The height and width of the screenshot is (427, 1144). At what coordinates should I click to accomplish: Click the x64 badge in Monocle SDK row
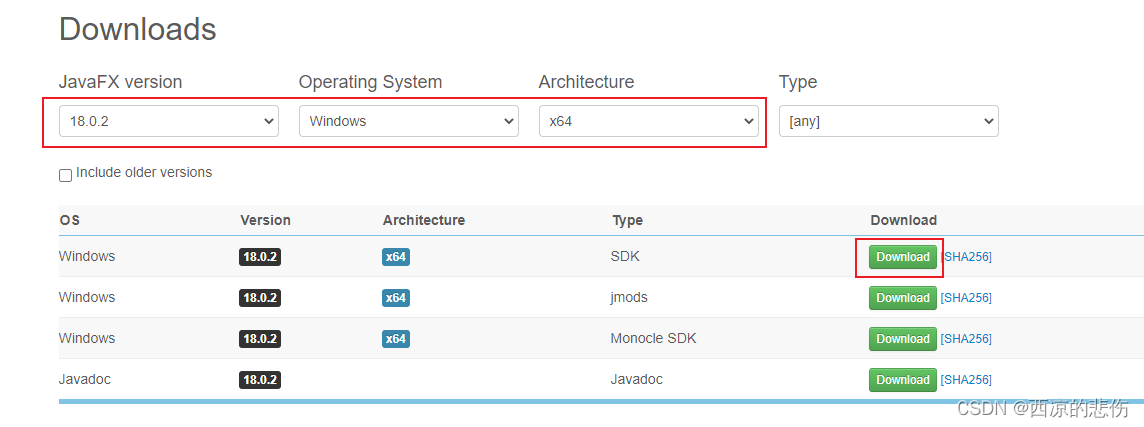[395, 339]
